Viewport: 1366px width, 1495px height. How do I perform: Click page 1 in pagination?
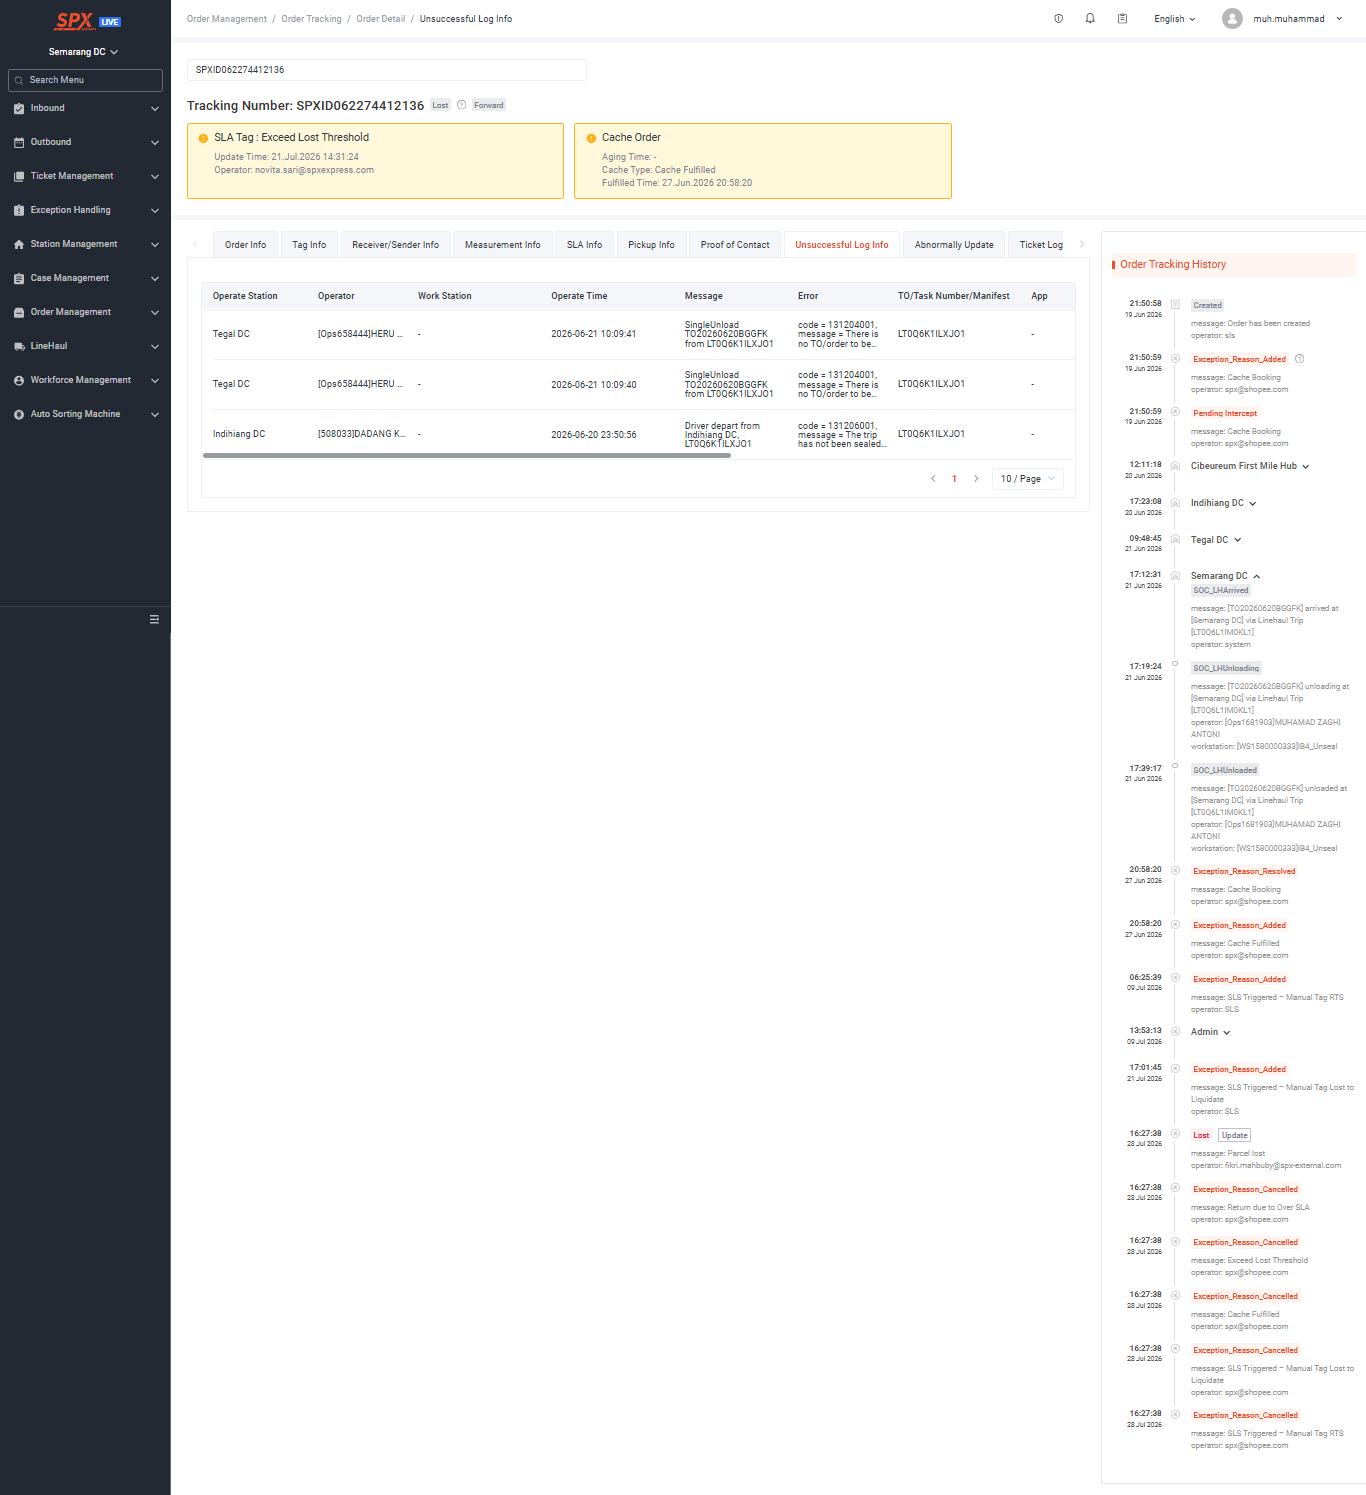(x=954, y=479)
